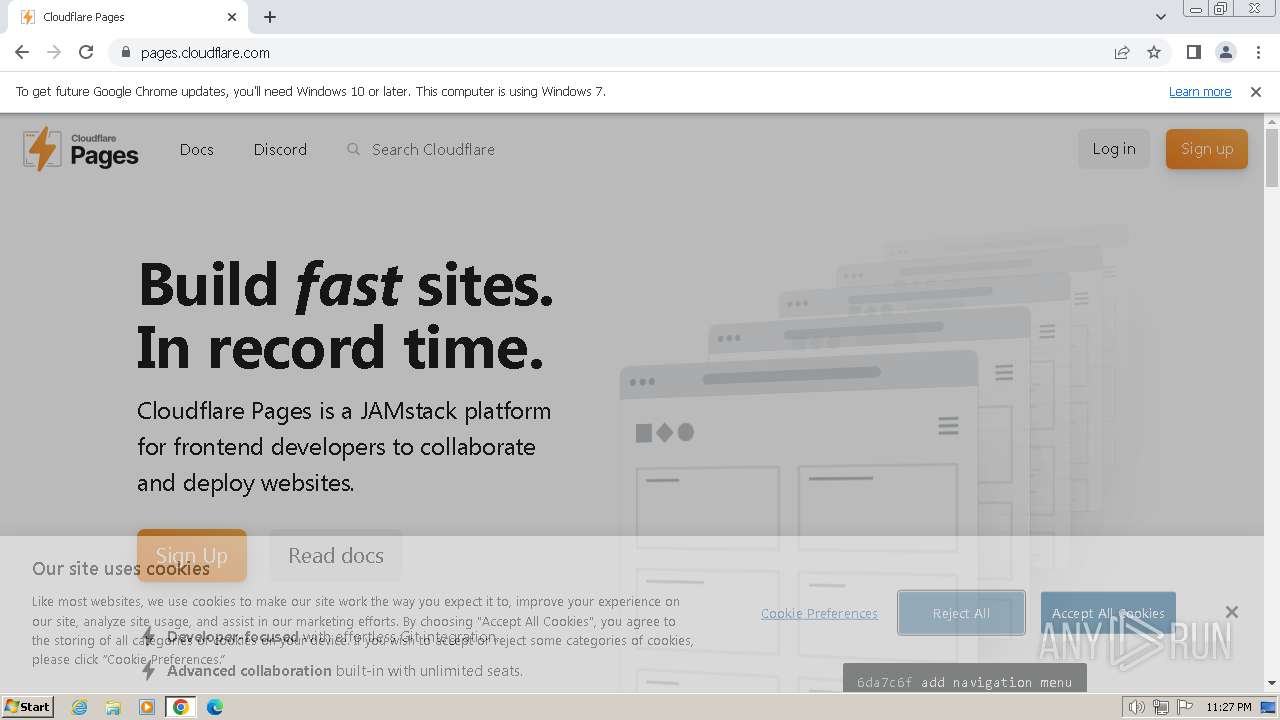Open Chrome three-dot menu
Viewport: 1280px width, 720px height.
point(1258,52)
